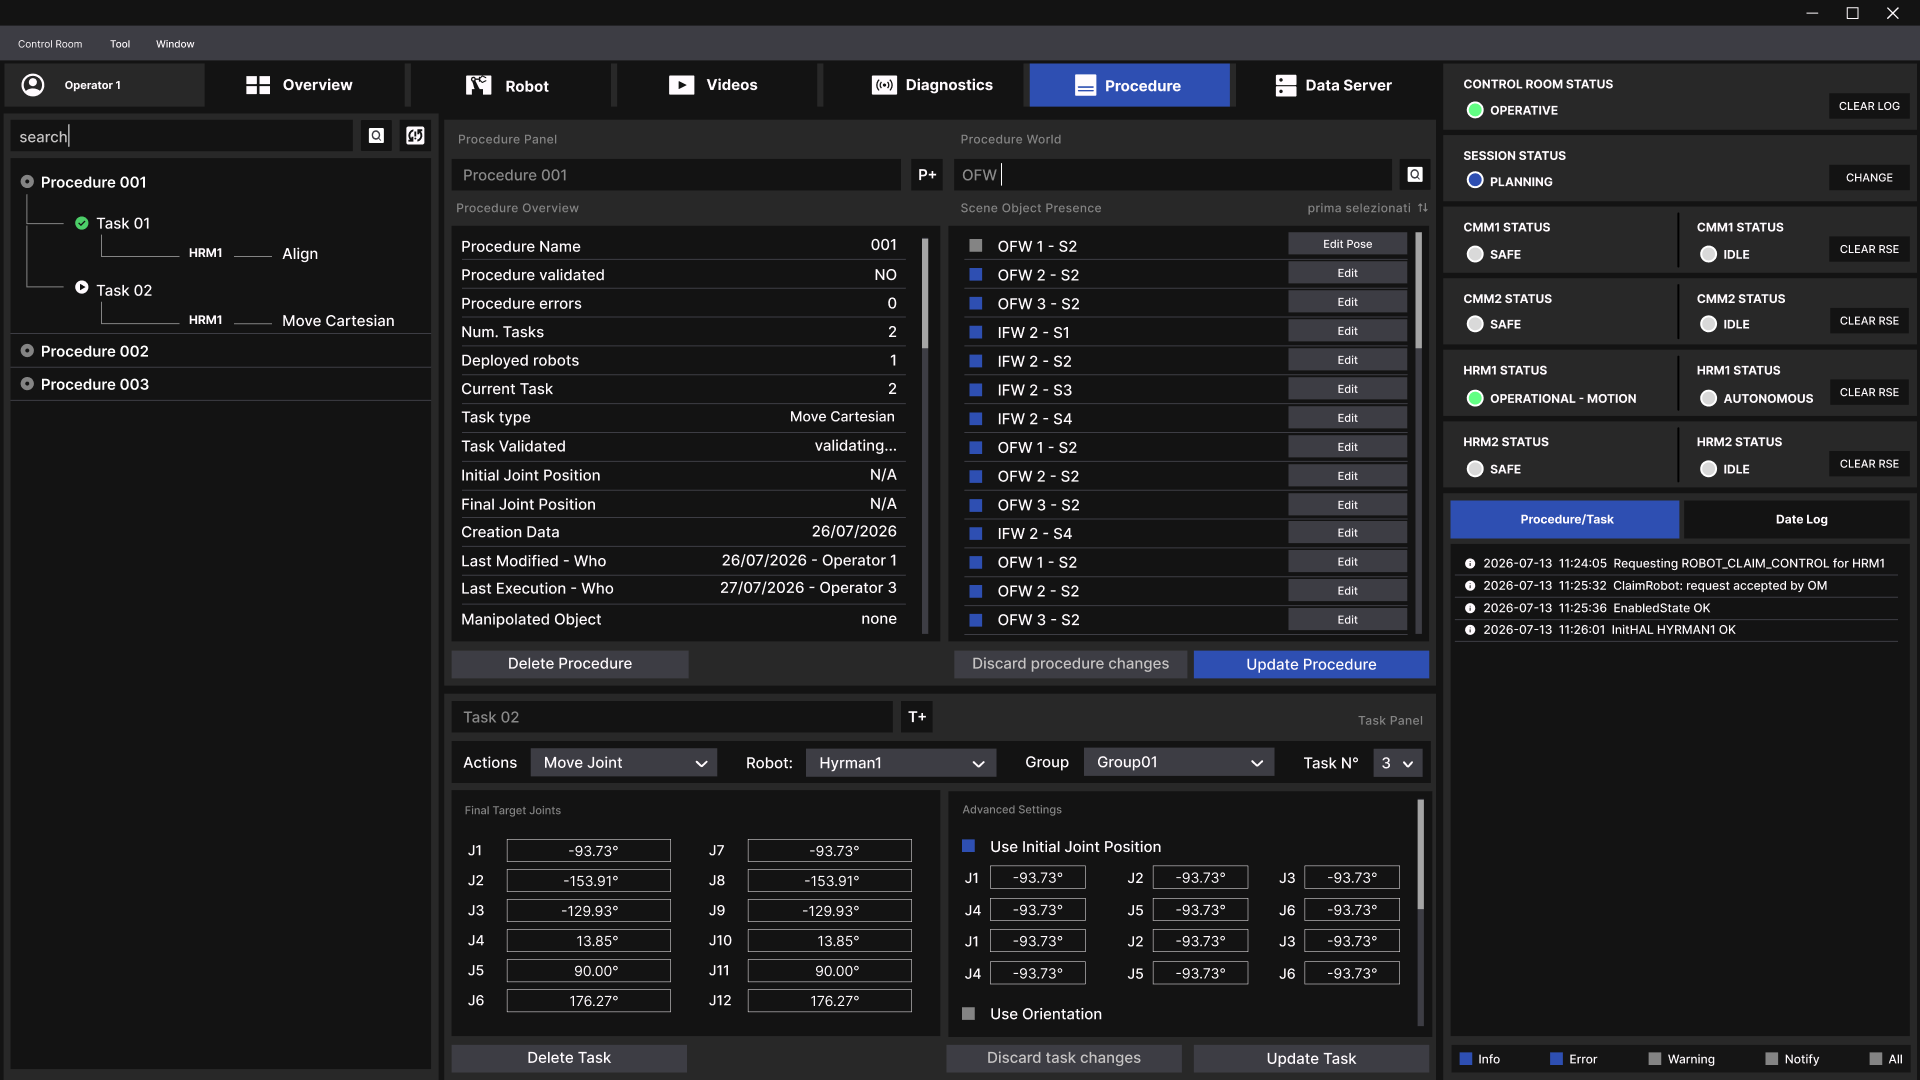Select Task 01 in the procedure tree
Image resolution: width=1920 pixels, height=1080 pixels.
[123, 223]
